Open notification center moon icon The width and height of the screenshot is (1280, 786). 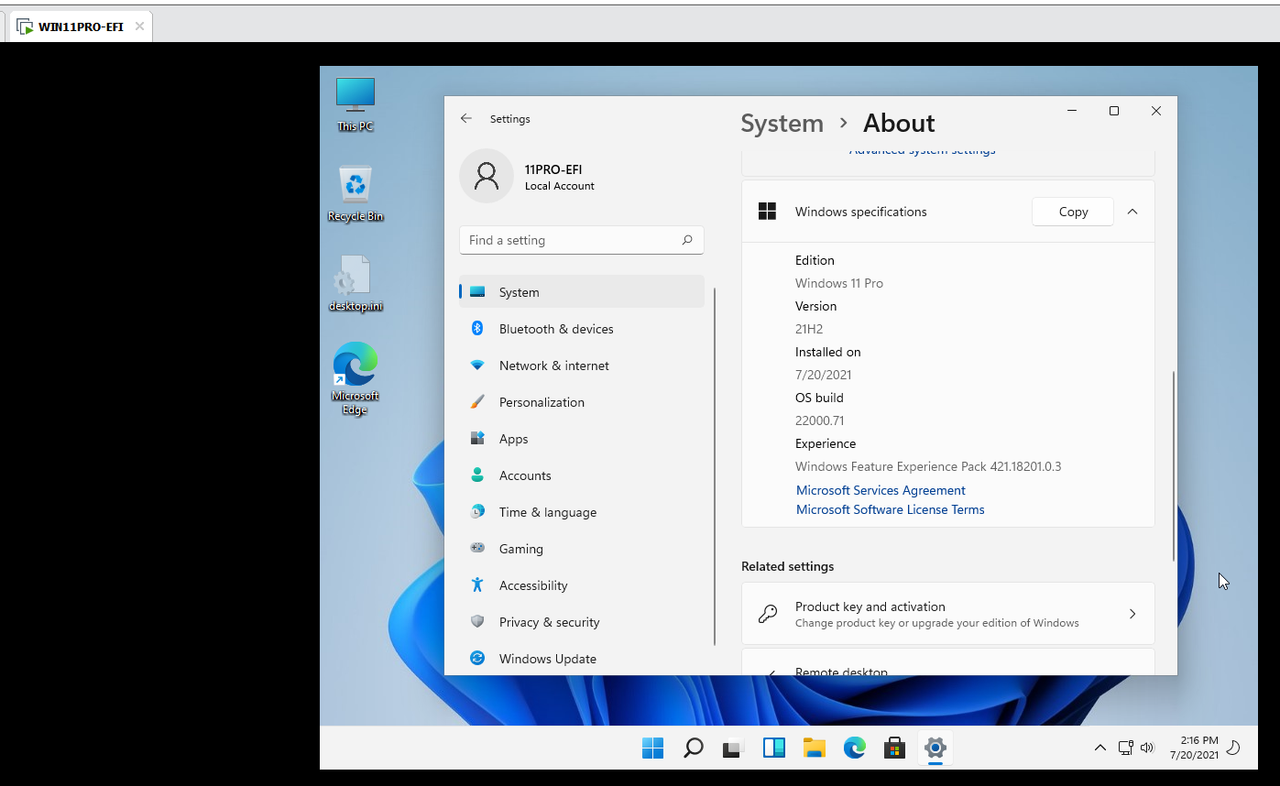point(1234,748)
